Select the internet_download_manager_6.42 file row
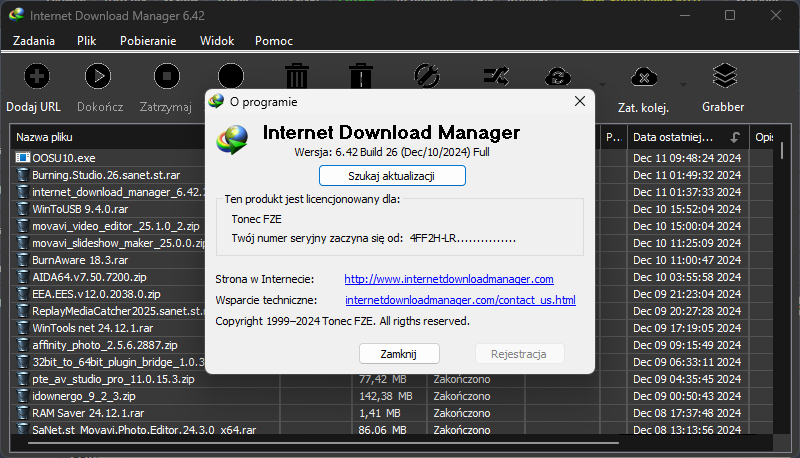This screenshot has height=458, width=800. 108,192
